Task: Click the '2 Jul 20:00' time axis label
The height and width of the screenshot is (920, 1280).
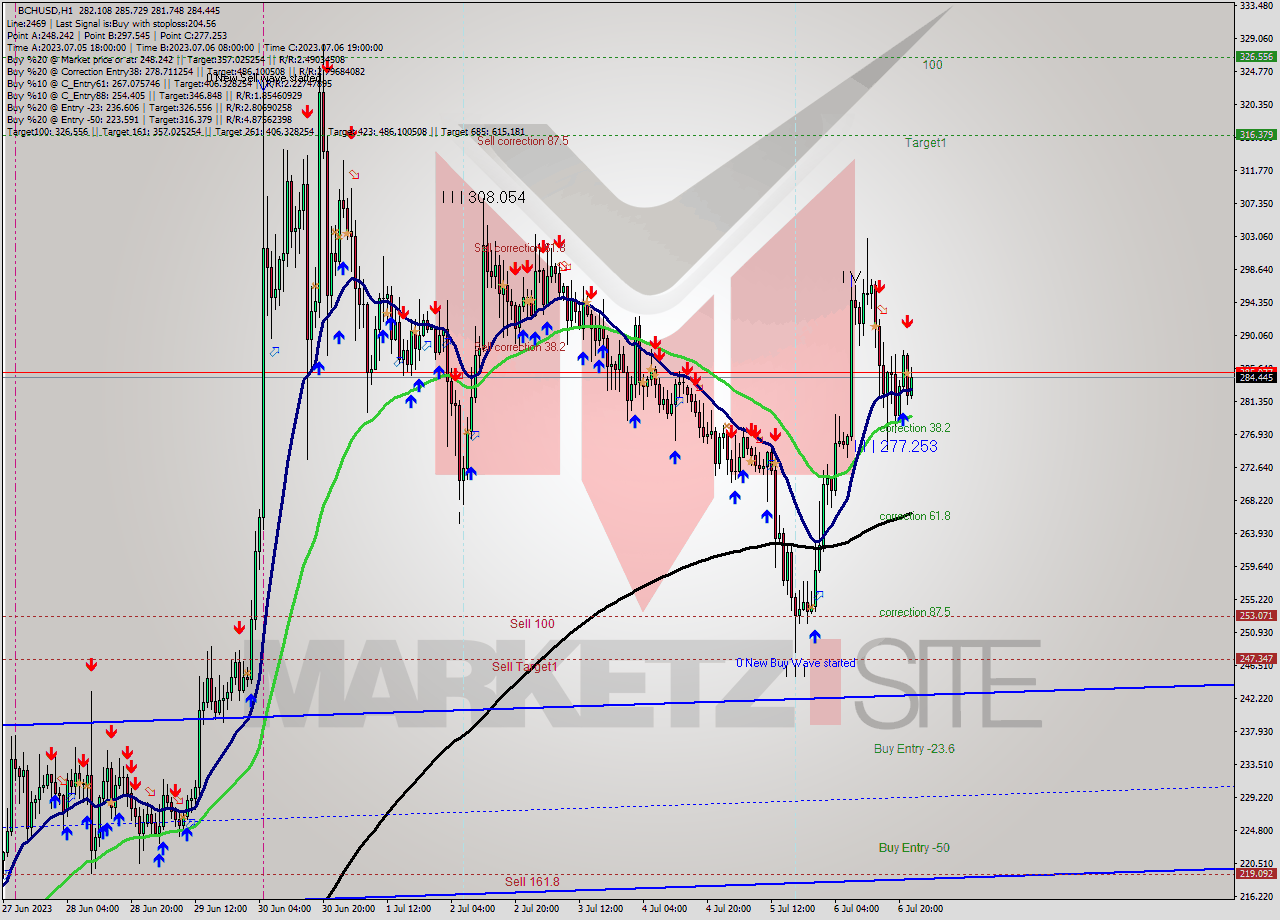Action: coord(537,909)
